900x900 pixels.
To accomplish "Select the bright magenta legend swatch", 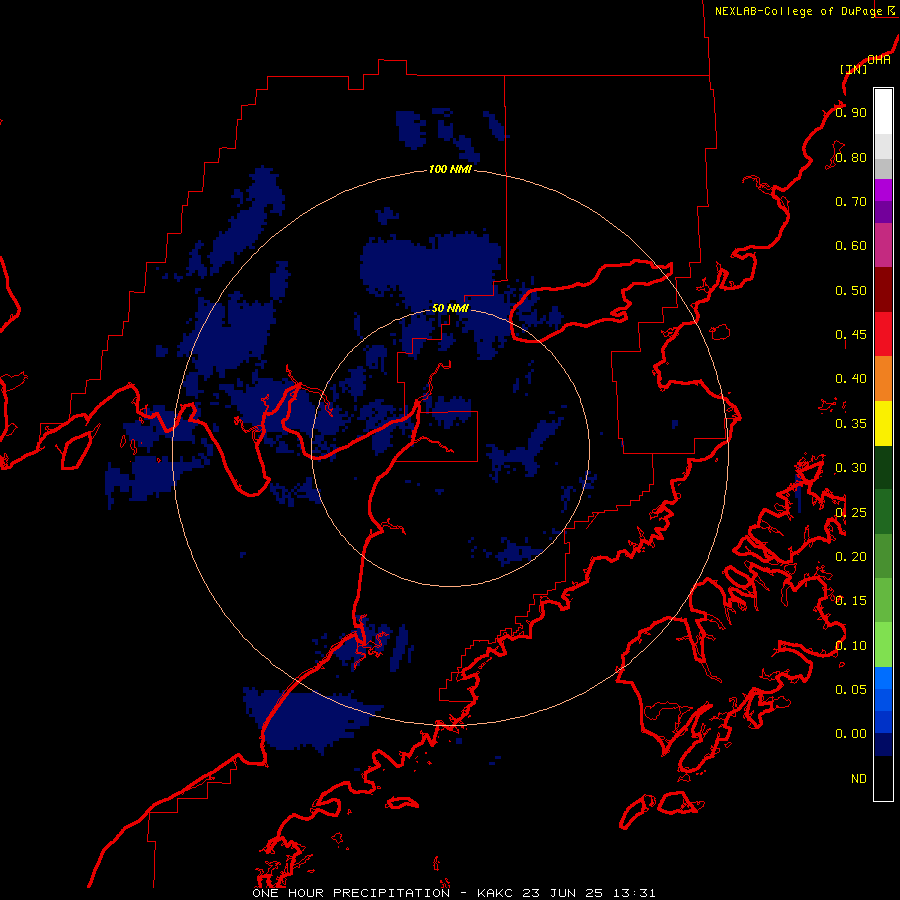I will click(x=883, y=190).
